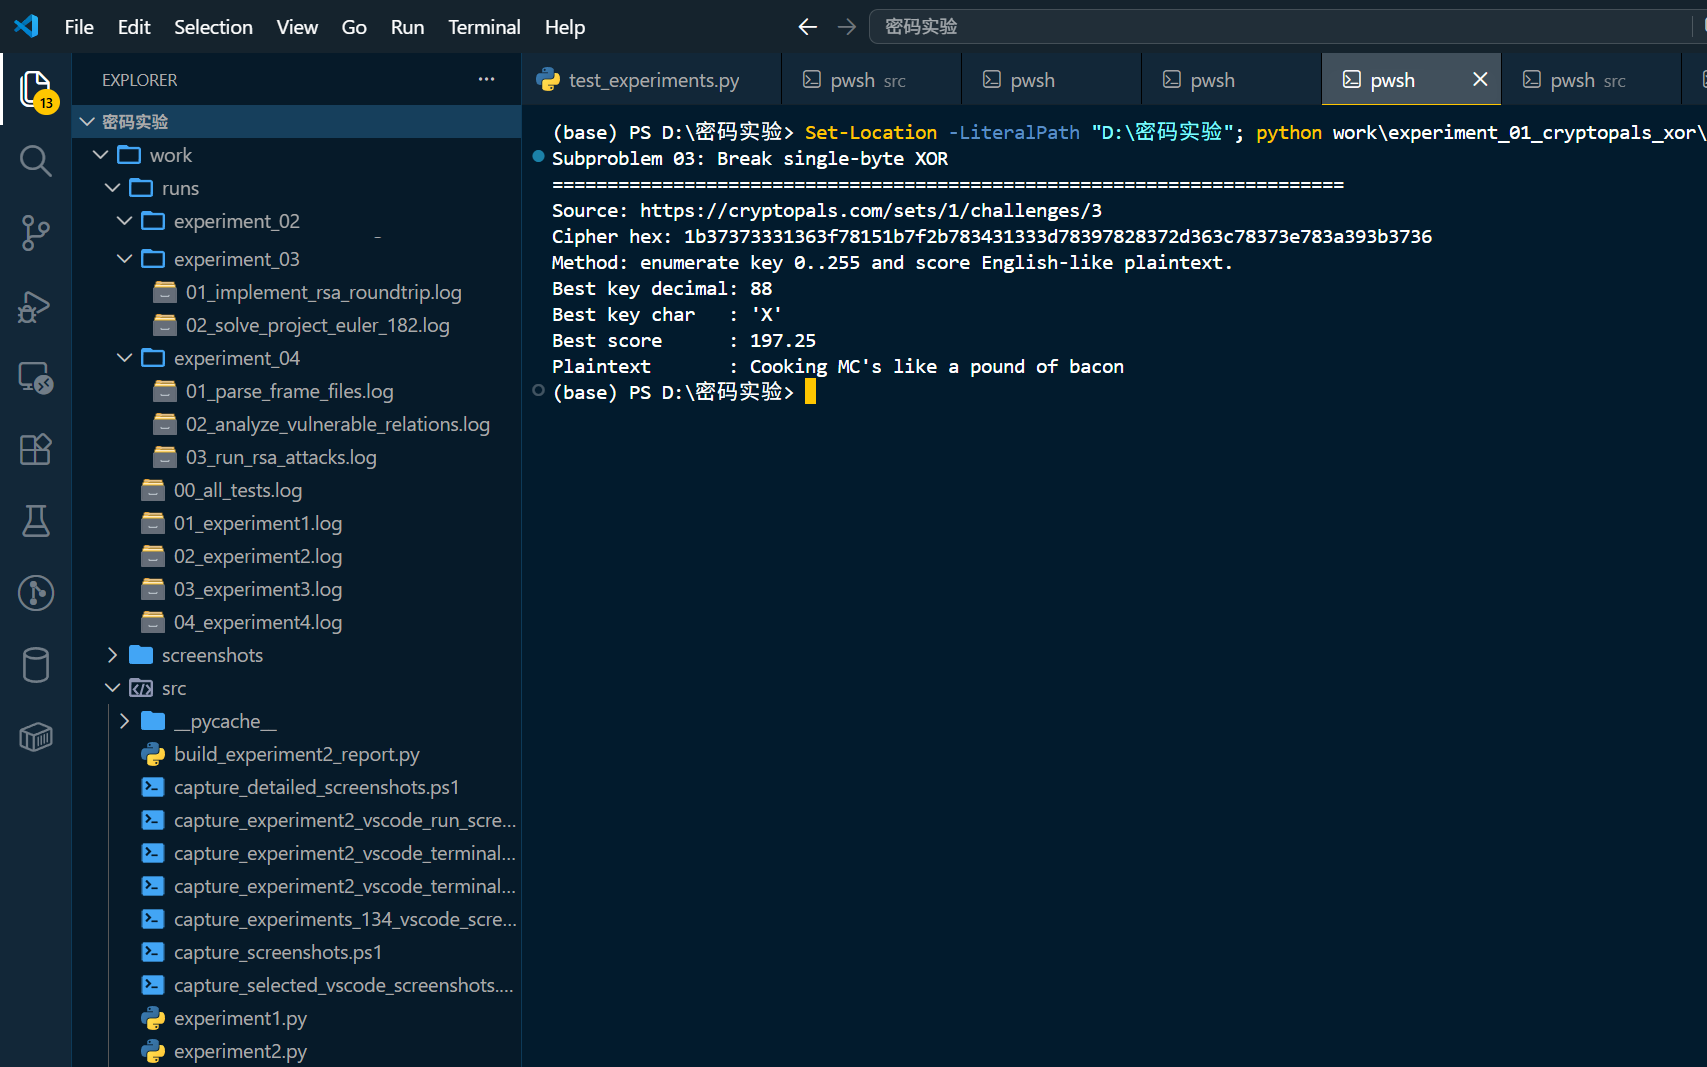1707x1067 pixels.
Task: Click the __pycache__ folder icon
Action: point(153,721)
